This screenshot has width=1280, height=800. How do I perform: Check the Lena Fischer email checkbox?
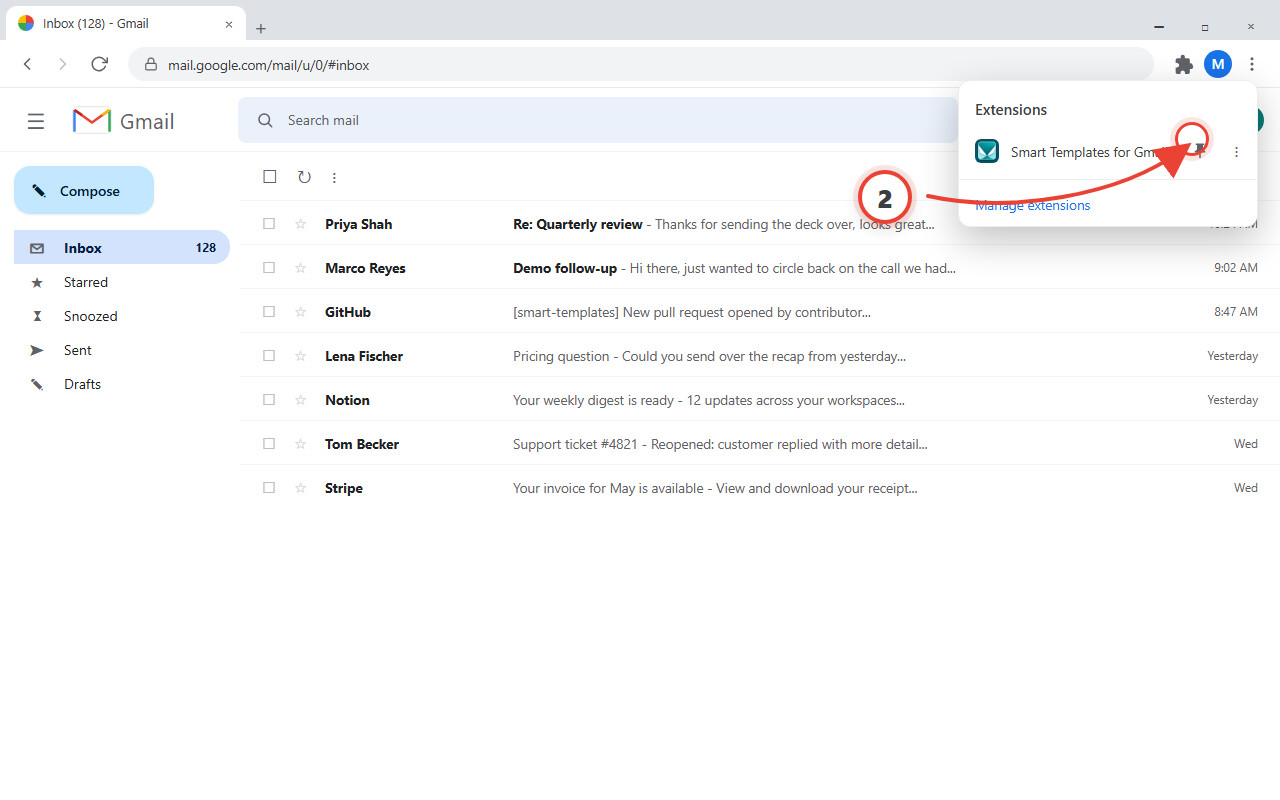click(x=269, y=356)
